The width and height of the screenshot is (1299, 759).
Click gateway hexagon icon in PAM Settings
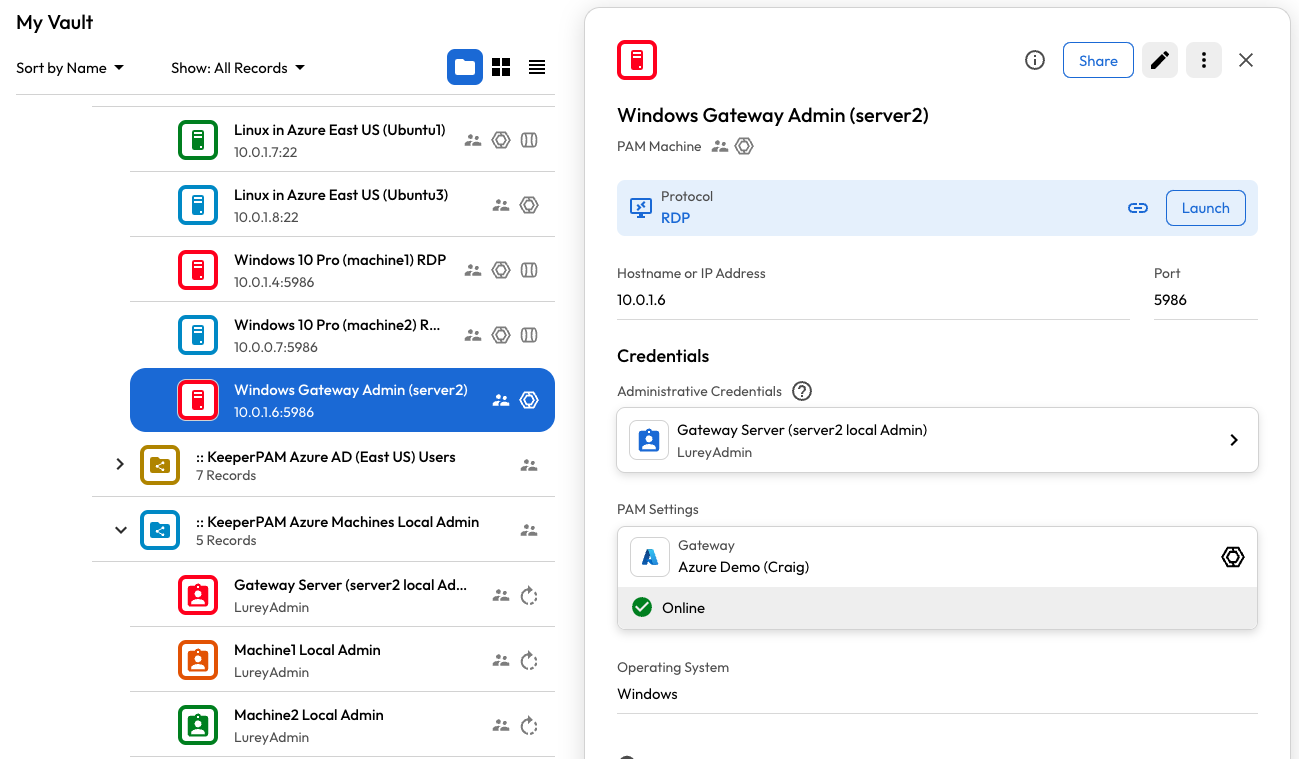coord(1232,557)
